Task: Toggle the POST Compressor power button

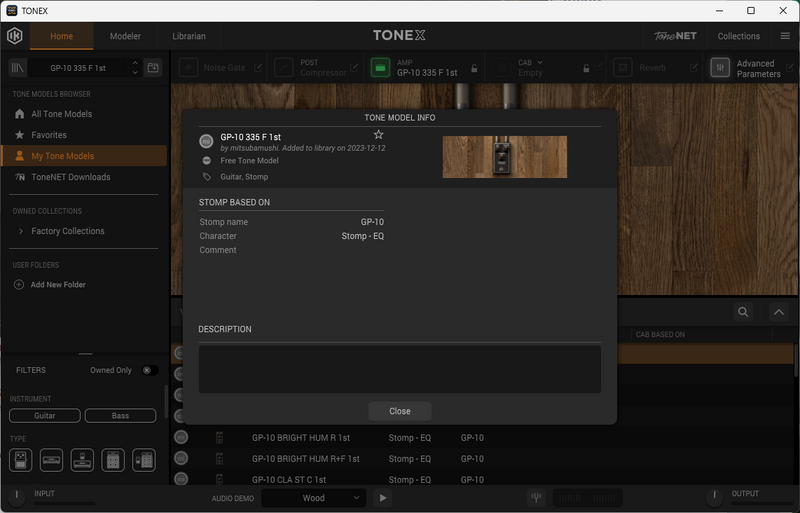Action: 284,67
